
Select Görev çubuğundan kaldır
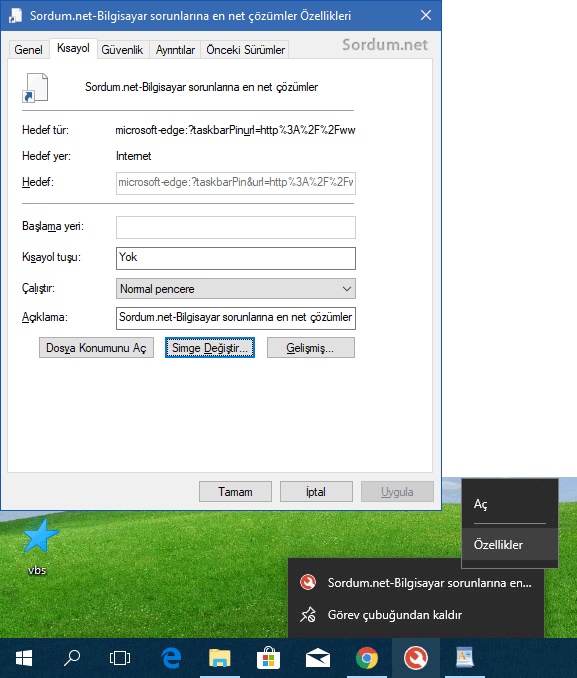pyautogui.click(x=416, y=614)
